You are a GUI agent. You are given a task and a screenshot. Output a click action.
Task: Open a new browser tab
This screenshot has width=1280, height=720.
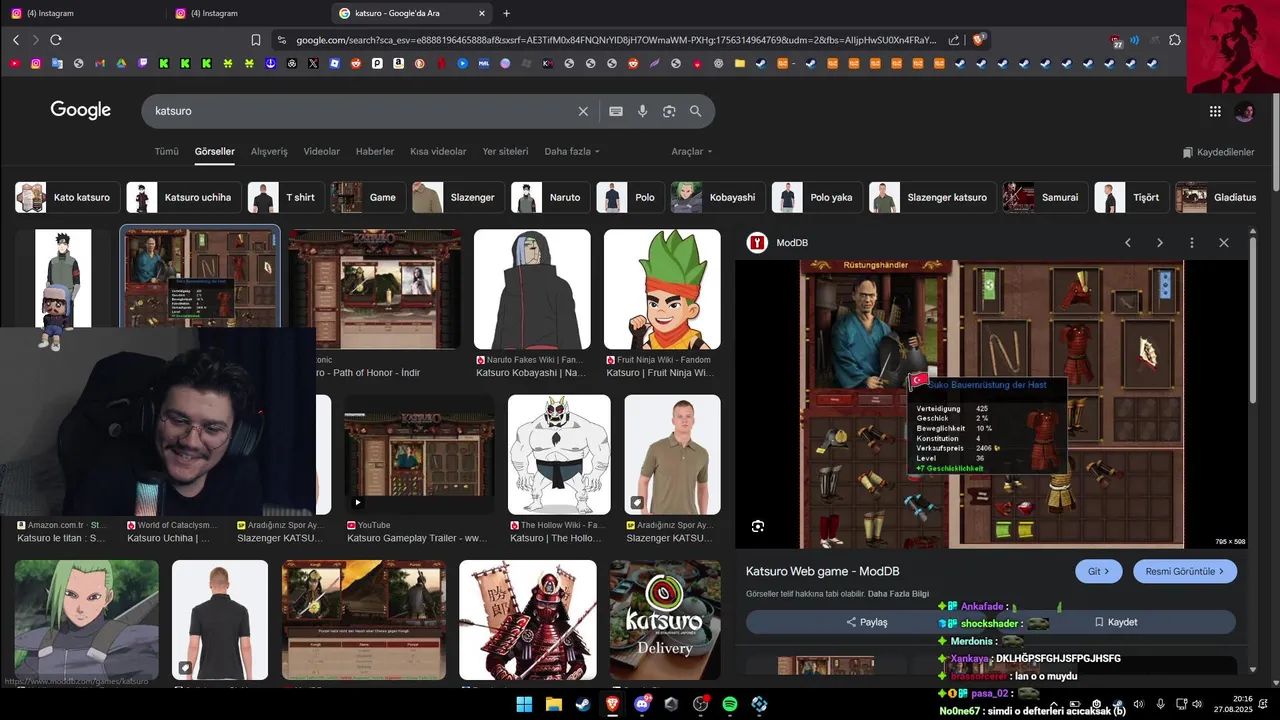coord(506,13)
